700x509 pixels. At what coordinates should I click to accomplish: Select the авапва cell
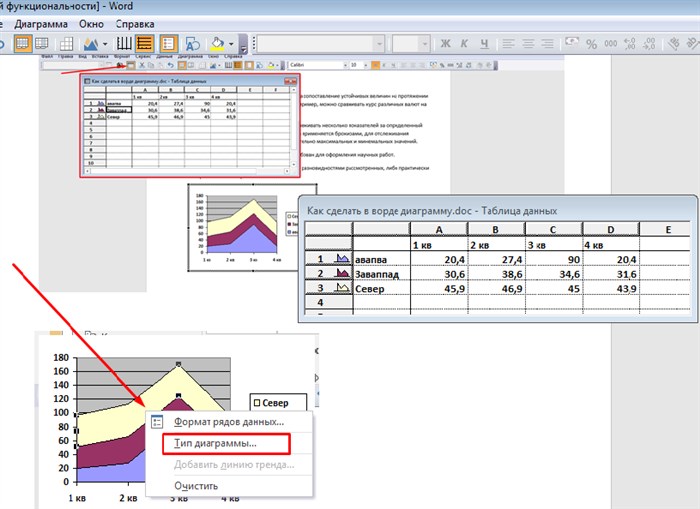click(382, 259)
